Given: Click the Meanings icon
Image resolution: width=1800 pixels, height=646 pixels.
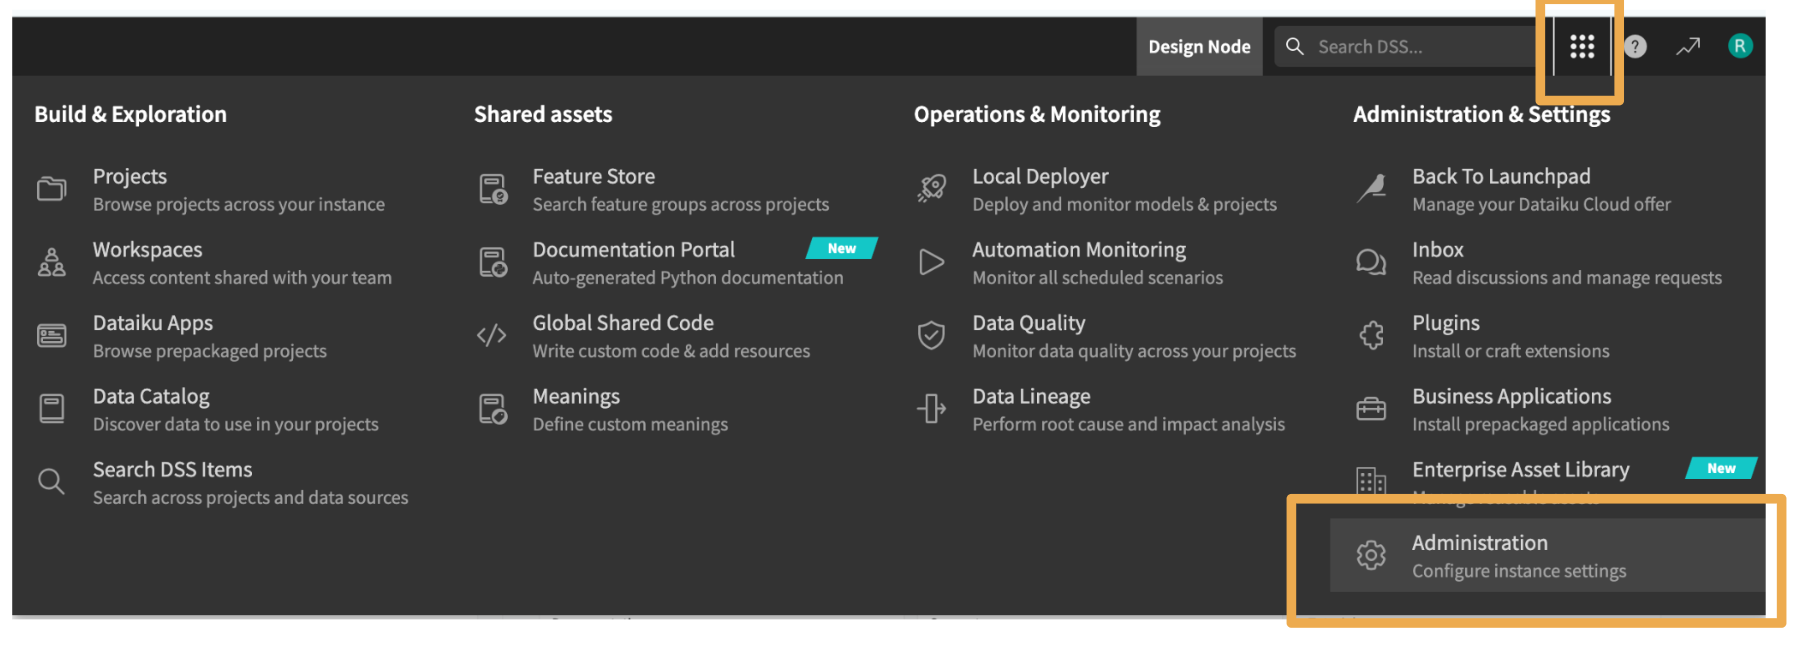Looking at the screenshot, I should (x=493, y=408).
